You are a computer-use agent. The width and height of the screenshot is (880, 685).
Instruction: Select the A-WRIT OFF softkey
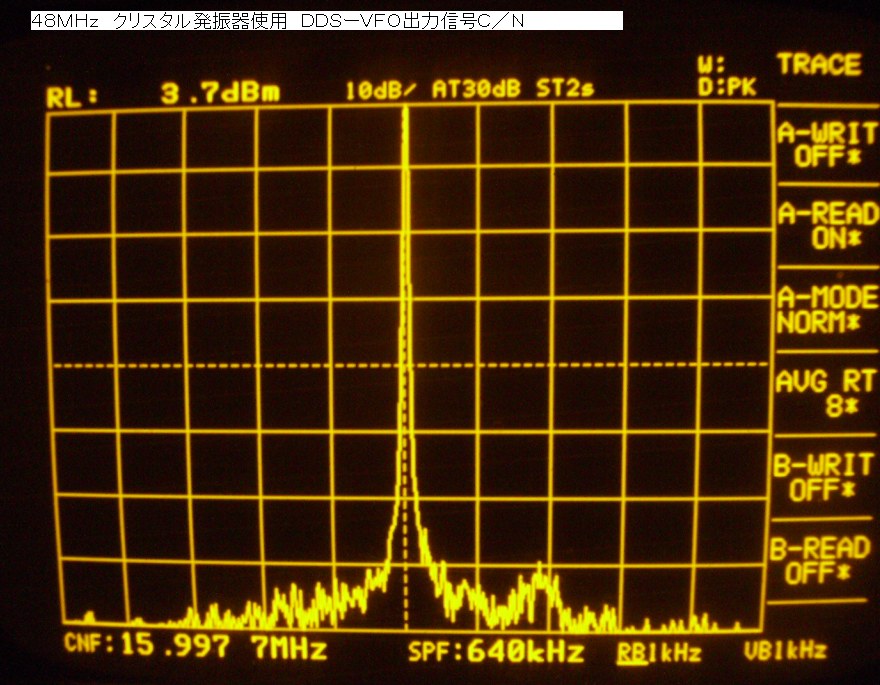(x=827, y=145)
